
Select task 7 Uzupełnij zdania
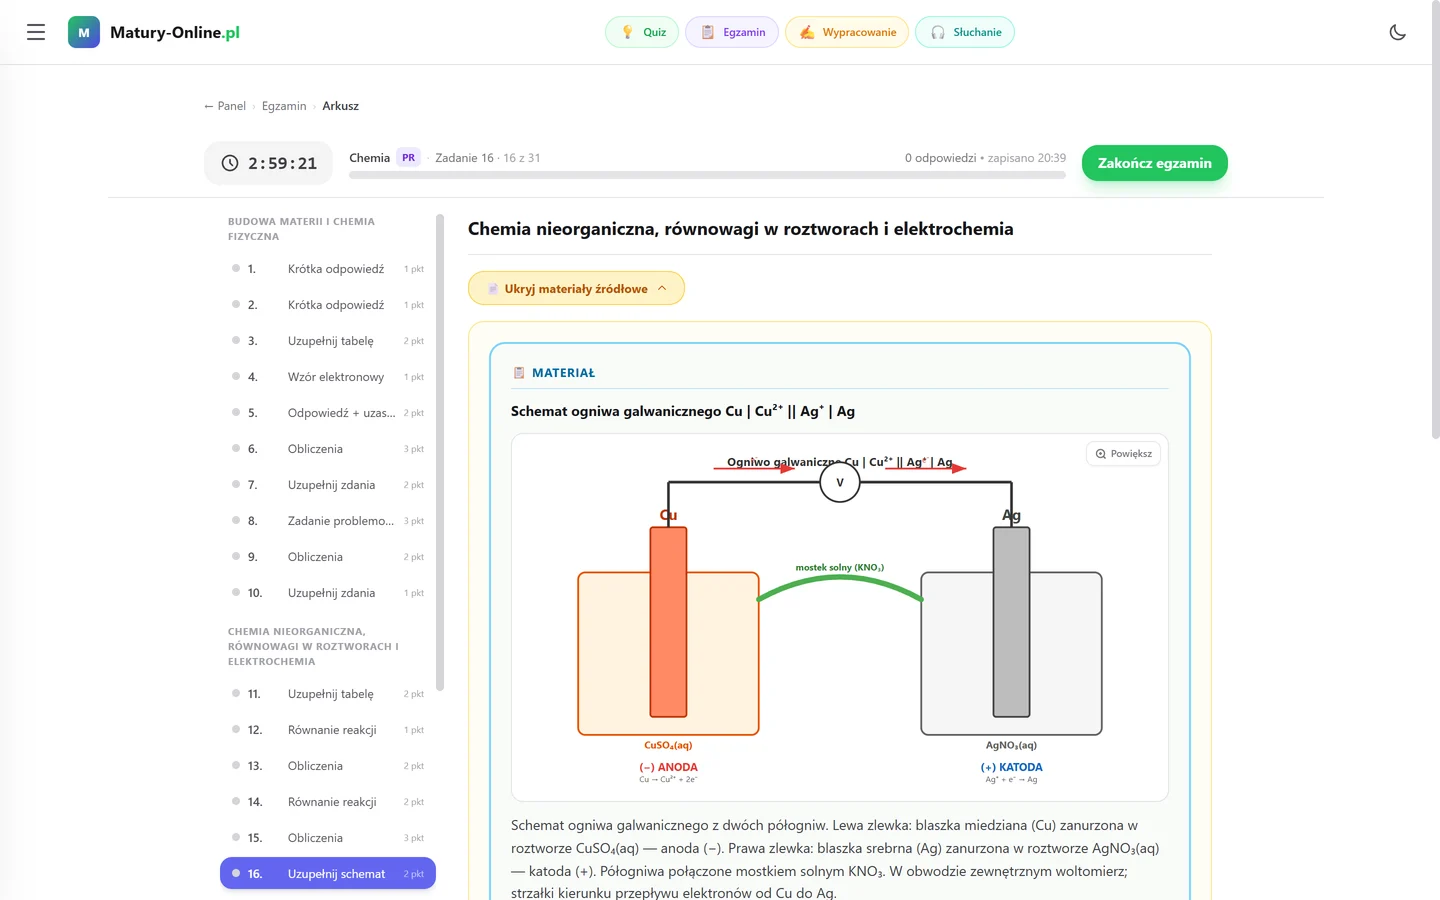point(328,485)
